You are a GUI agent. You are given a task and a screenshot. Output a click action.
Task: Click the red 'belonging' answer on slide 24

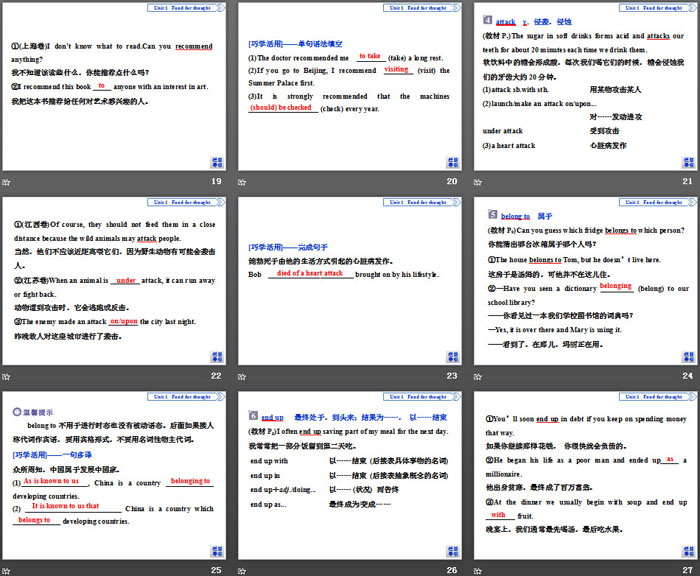point(616,286)
